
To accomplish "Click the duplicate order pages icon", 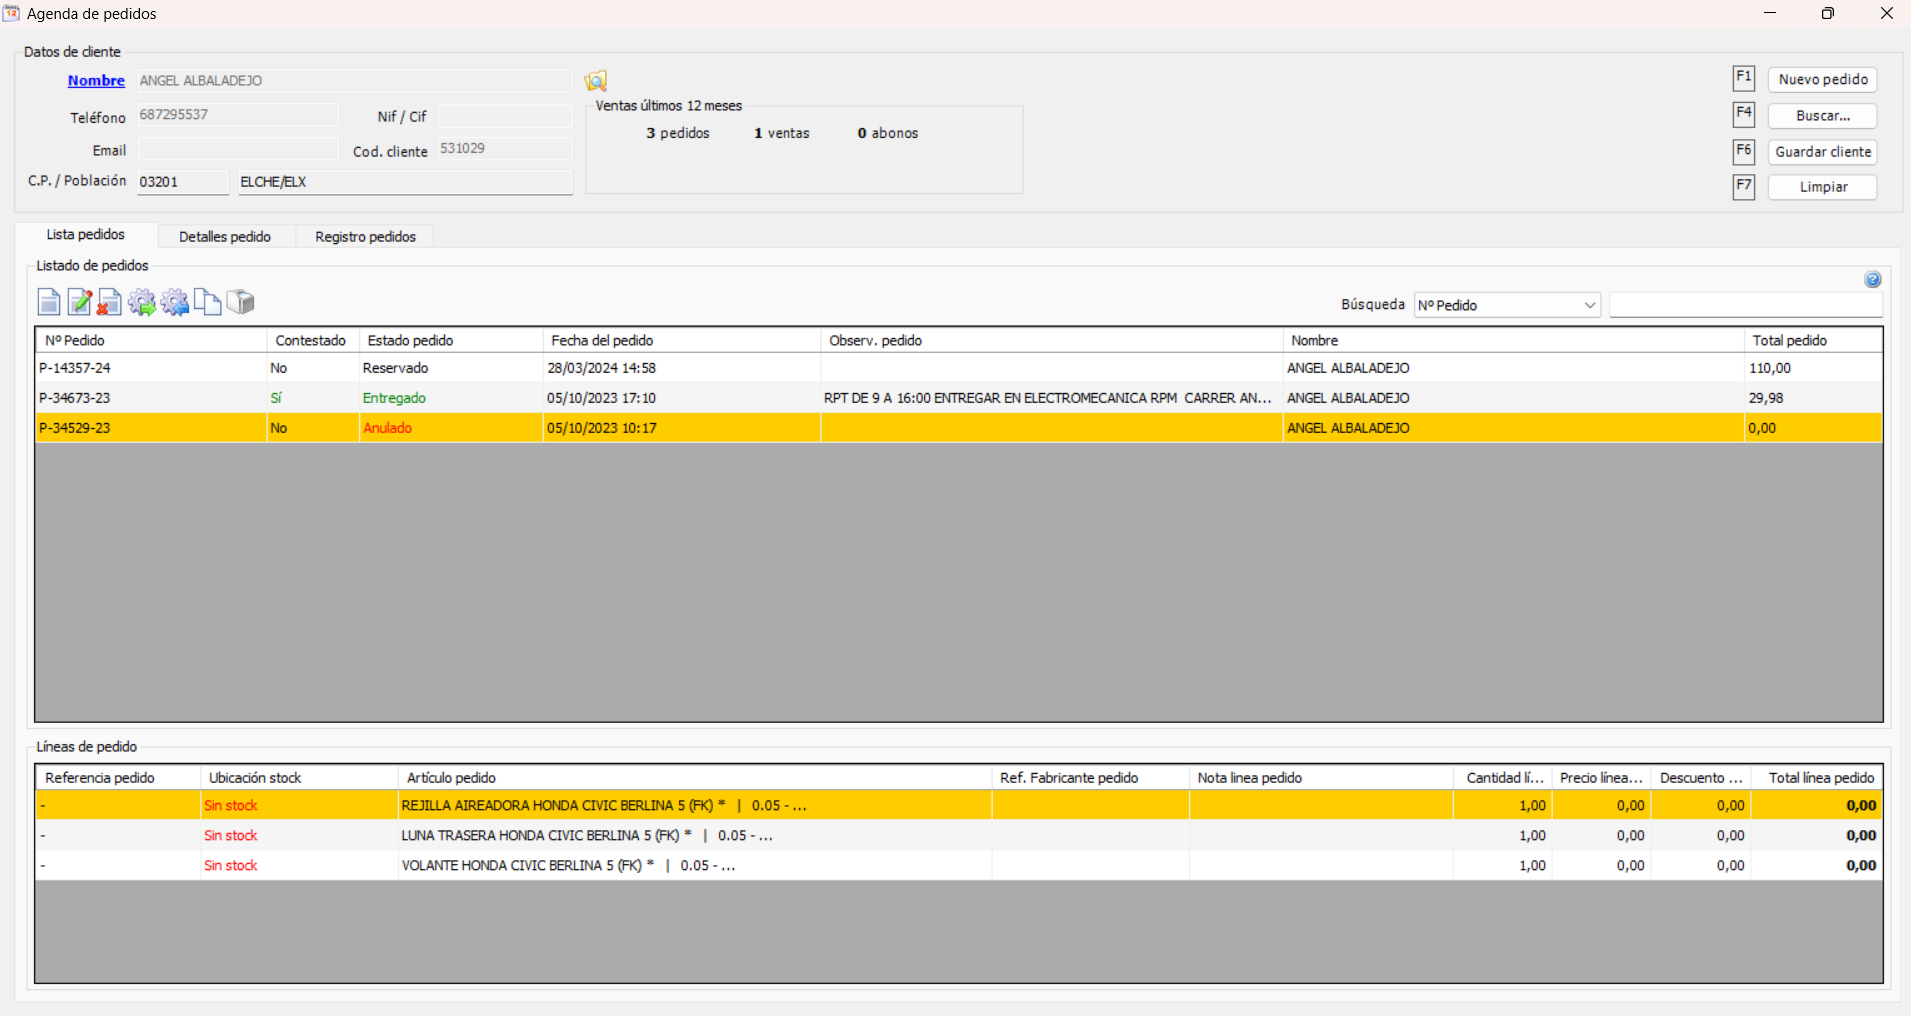I will point(207,302).
